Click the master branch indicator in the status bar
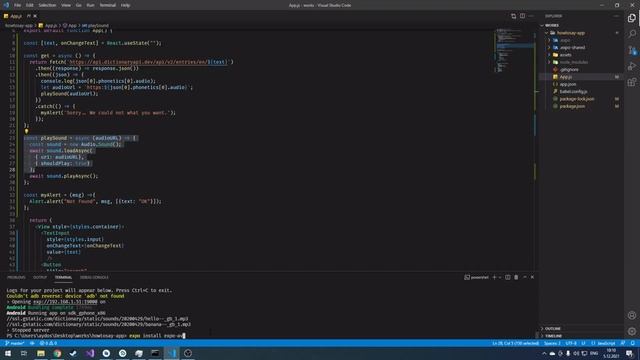640x360 pixels. pyautogui.click(x=15, y=343)
